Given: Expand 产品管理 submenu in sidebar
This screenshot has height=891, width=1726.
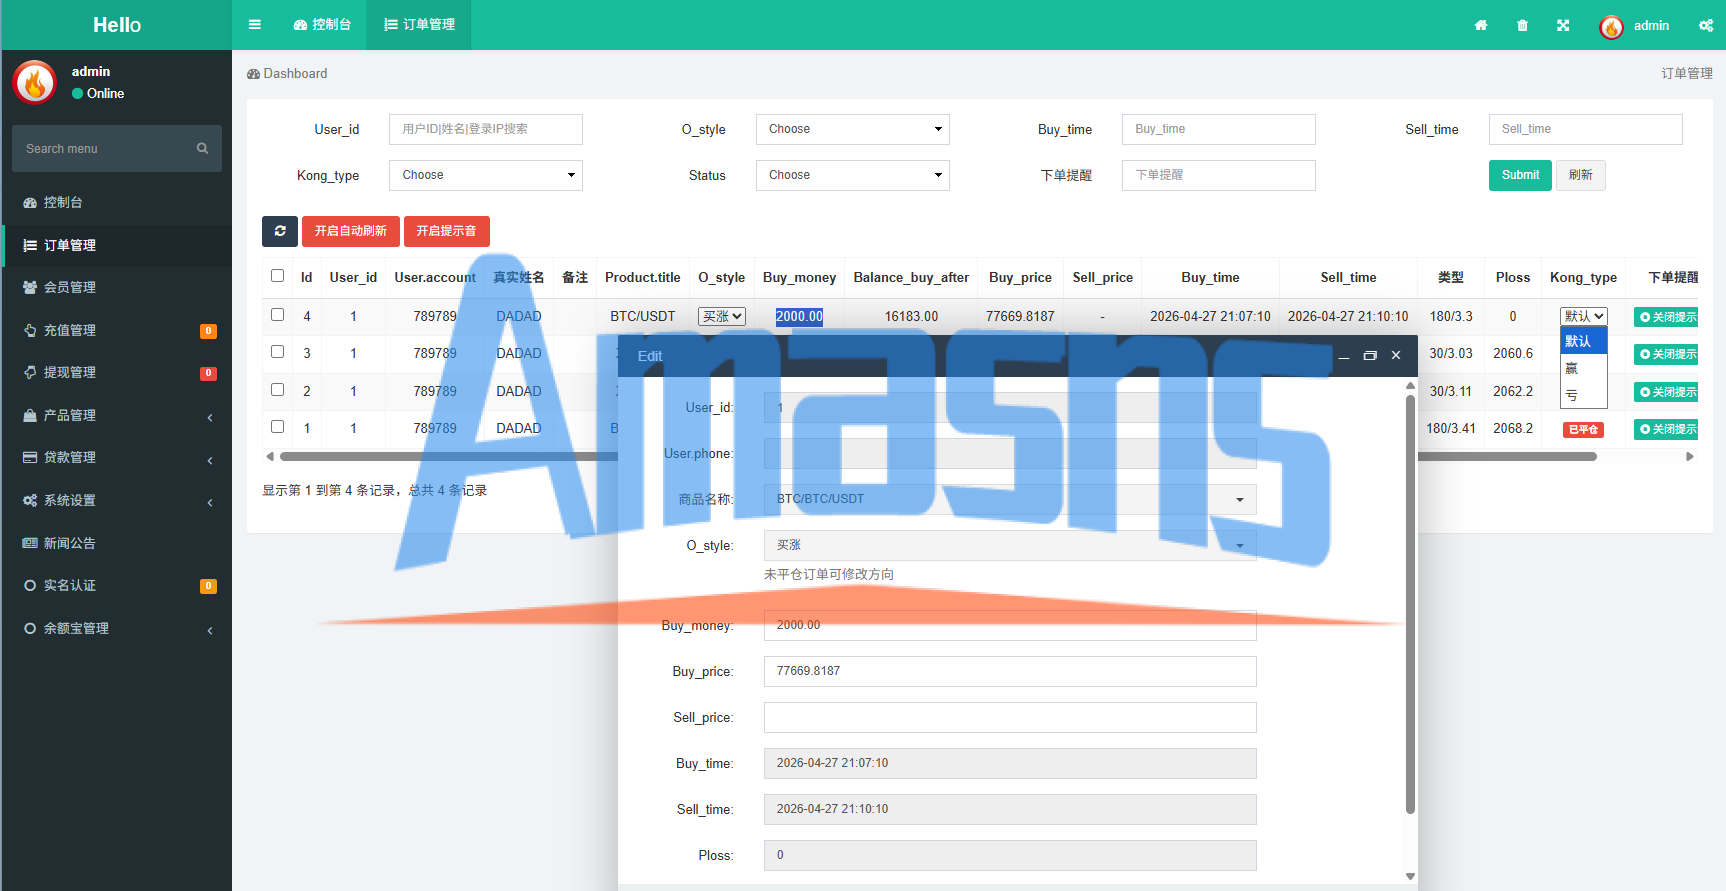Looking at the screenshot, I should [116, 415].
